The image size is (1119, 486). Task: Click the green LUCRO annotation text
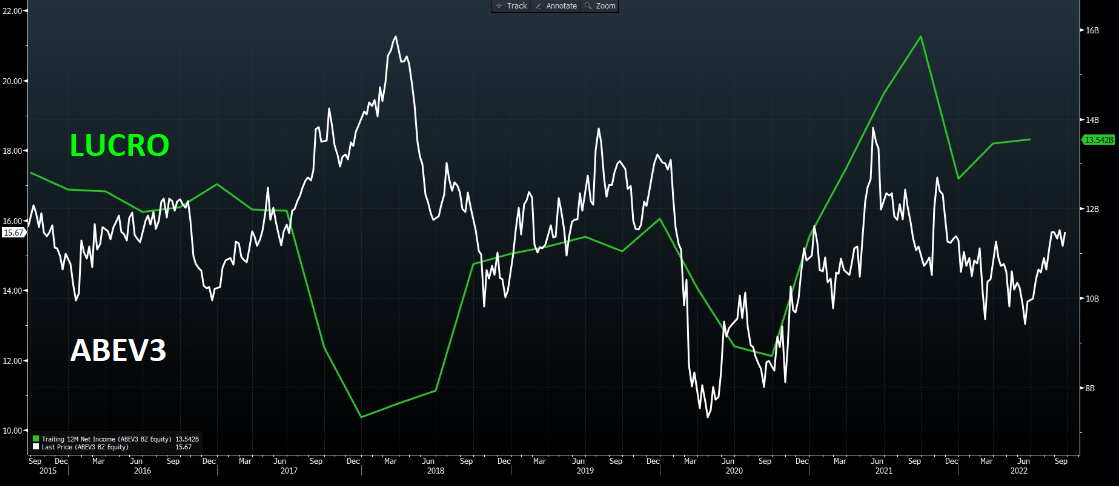coord(119,146)
